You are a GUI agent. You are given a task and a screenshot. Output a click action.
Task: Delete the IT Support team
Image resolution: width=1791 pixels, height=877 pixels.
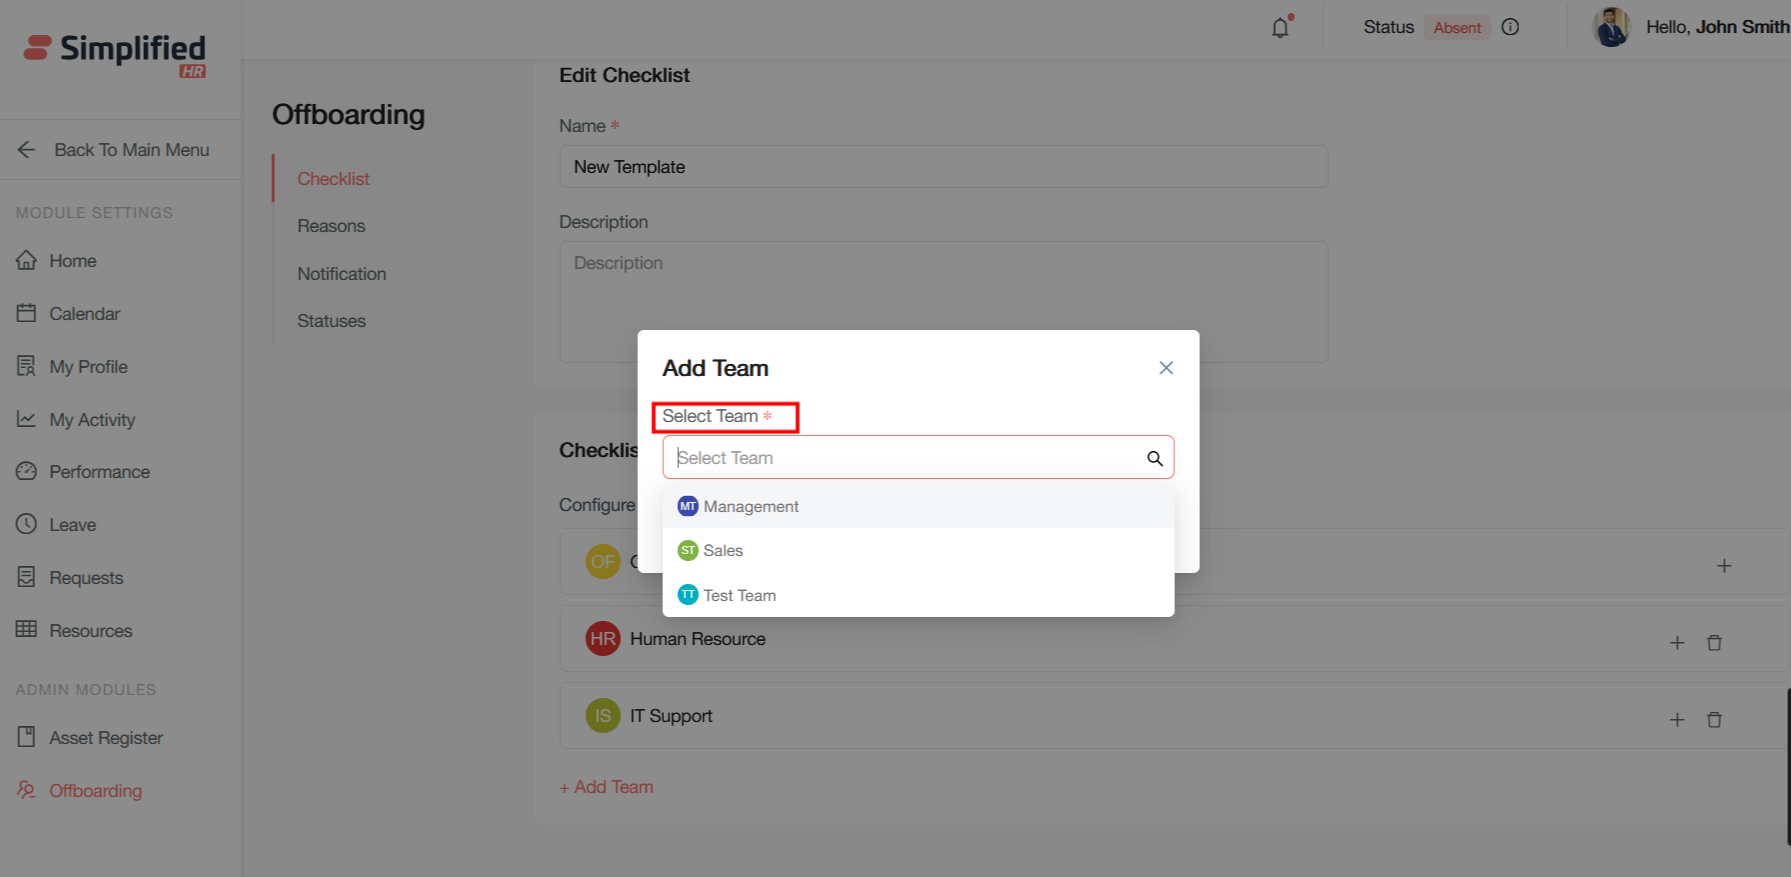click(1714, 720)
